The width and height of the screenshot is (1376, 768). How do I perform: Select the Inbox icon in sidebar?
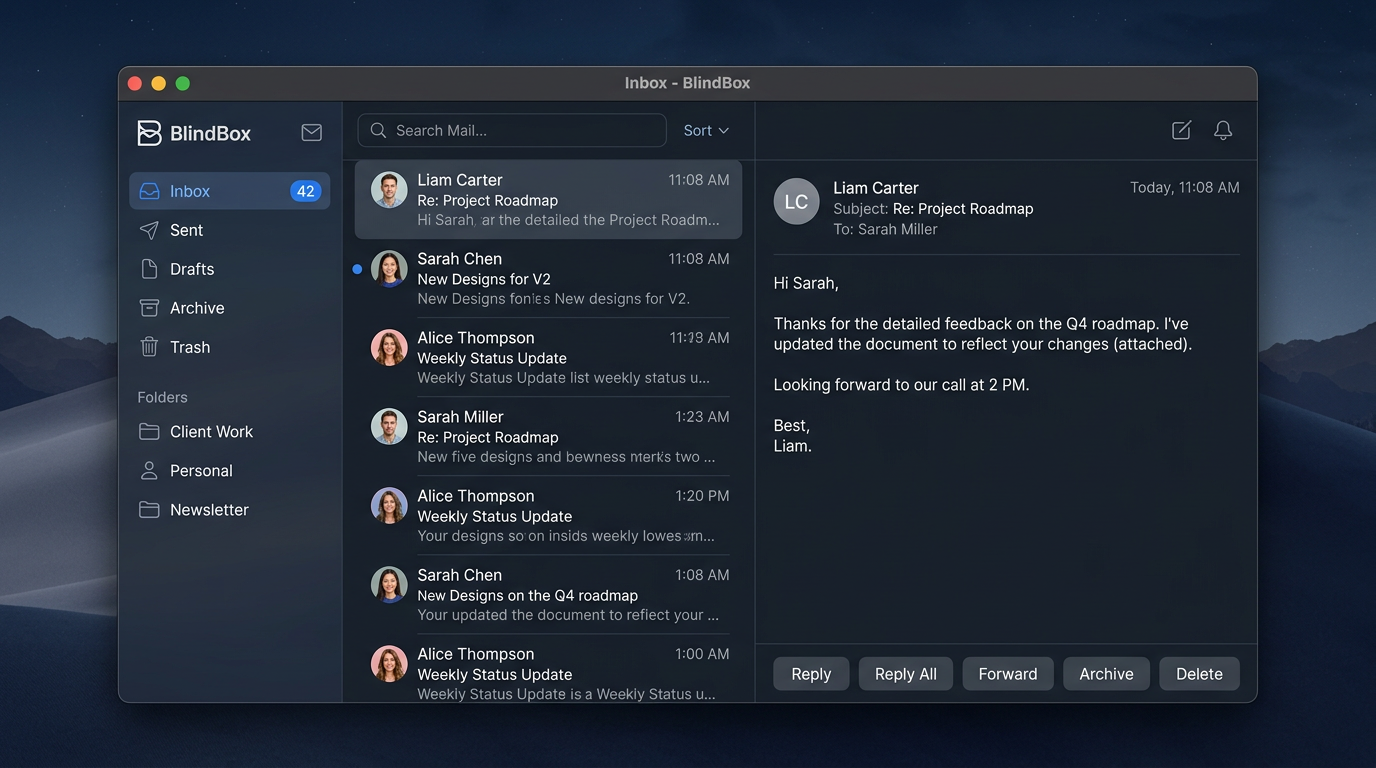pyautogui.click(x=151, y=190)
